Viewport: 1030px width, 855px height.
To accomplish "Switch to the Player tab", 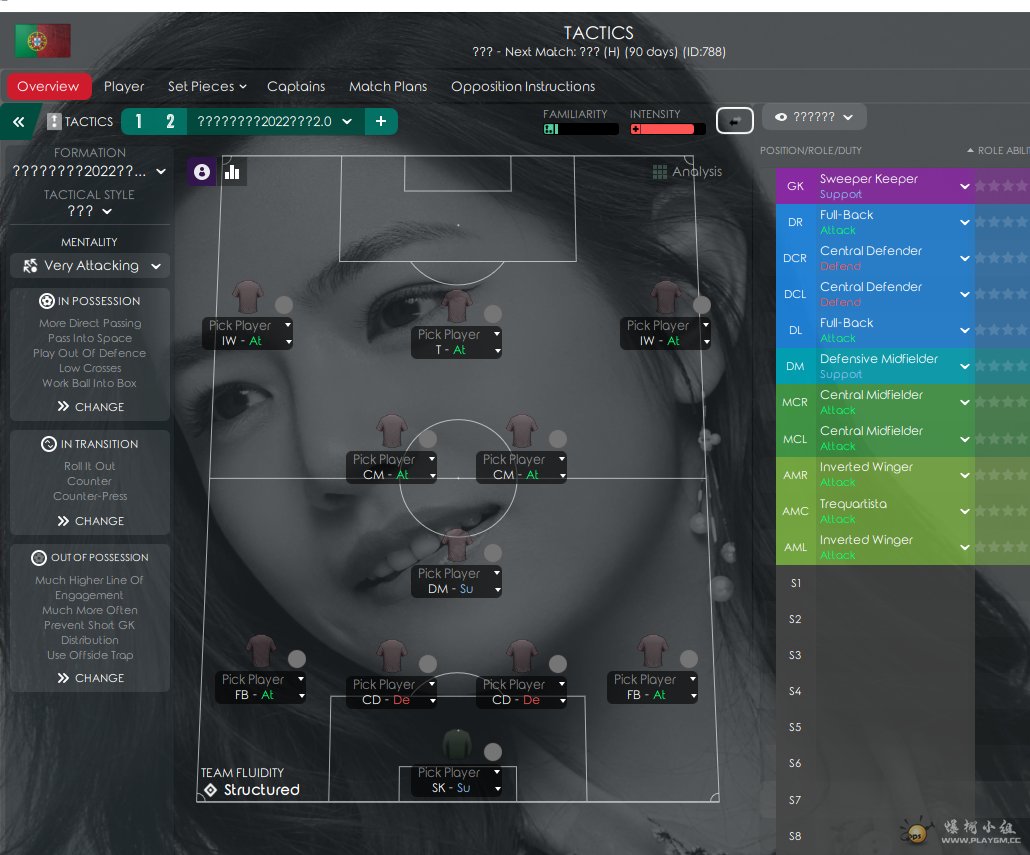I will [x=123, y=86].
